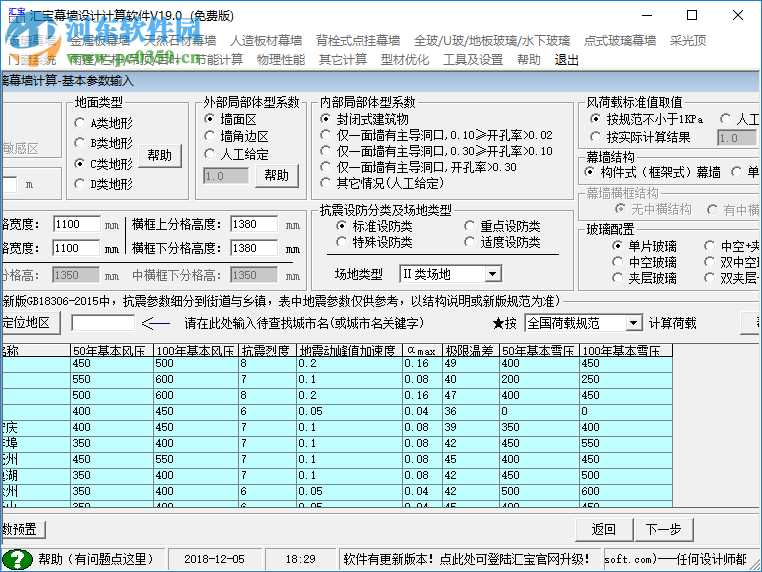
Task: Click 100年基本雪压 column header
Action: 626,350
